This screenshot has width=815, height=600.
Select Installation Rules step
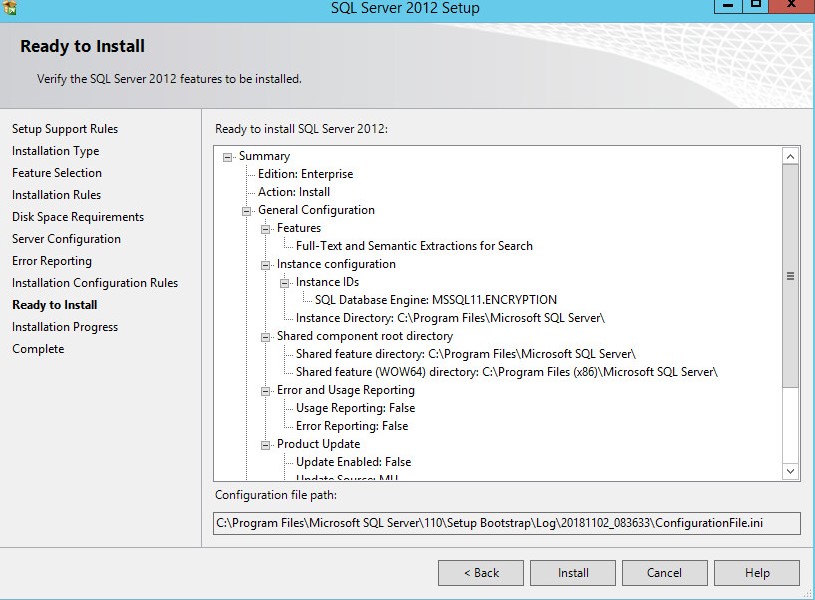tap(56, 195)
